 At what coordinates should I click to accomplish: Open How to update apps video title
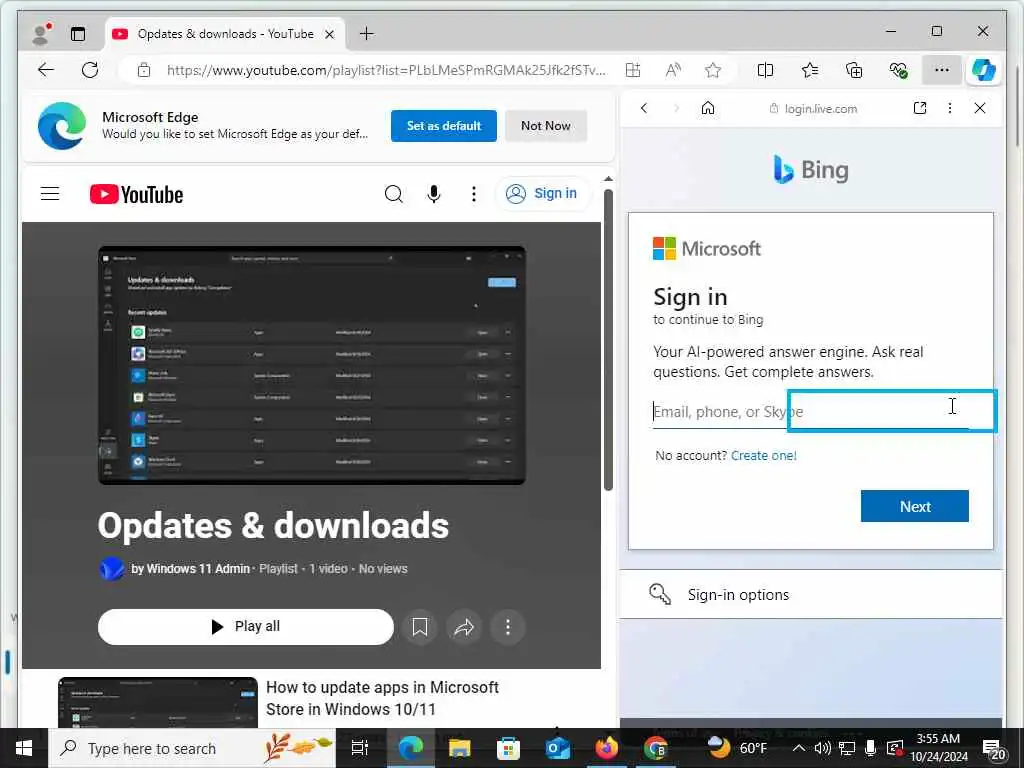pyautogui.click(x=382, y=698)
